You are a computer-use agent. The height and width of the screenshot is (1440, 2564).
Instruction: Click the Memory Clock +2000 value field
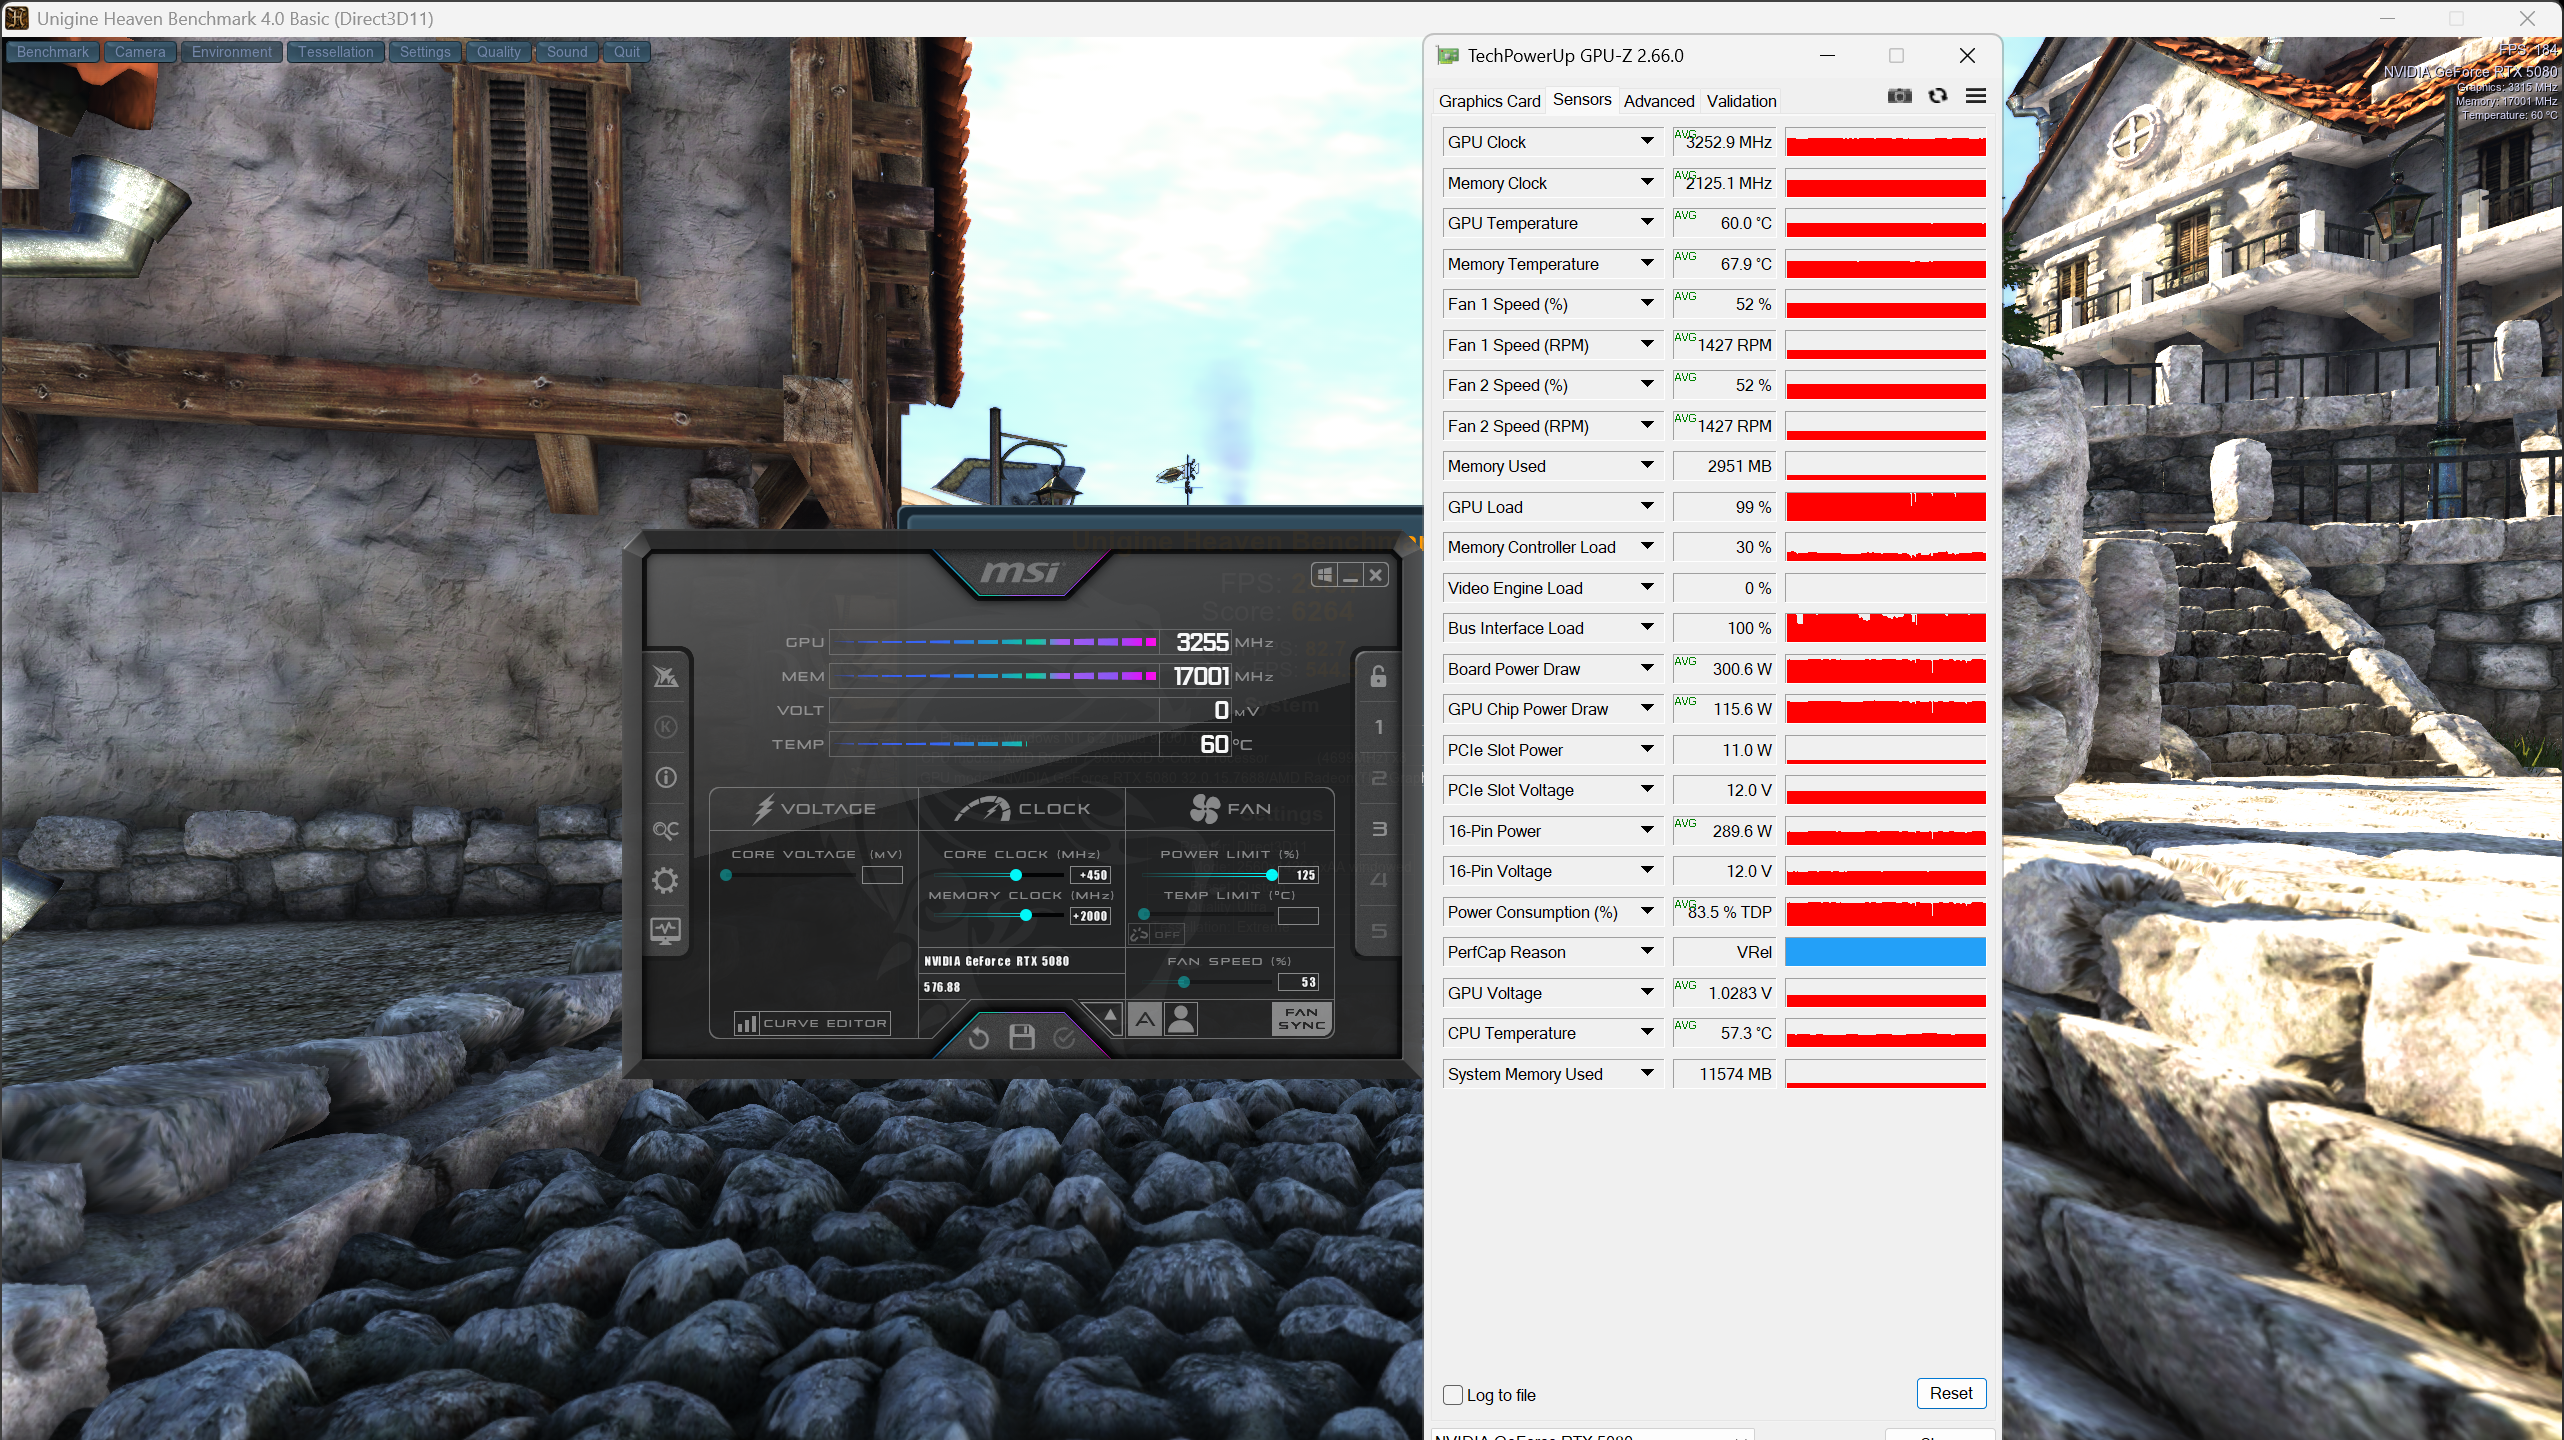click(x=1090, y=916)
